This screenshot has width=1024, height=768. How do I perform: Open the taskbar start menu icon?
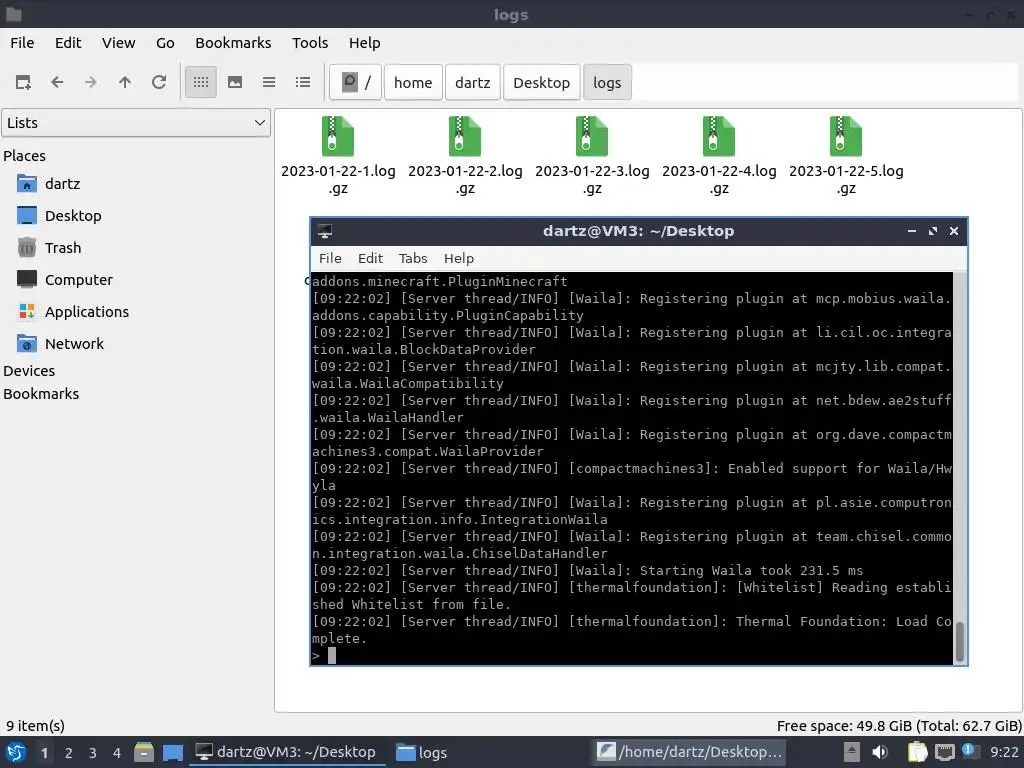16,753
